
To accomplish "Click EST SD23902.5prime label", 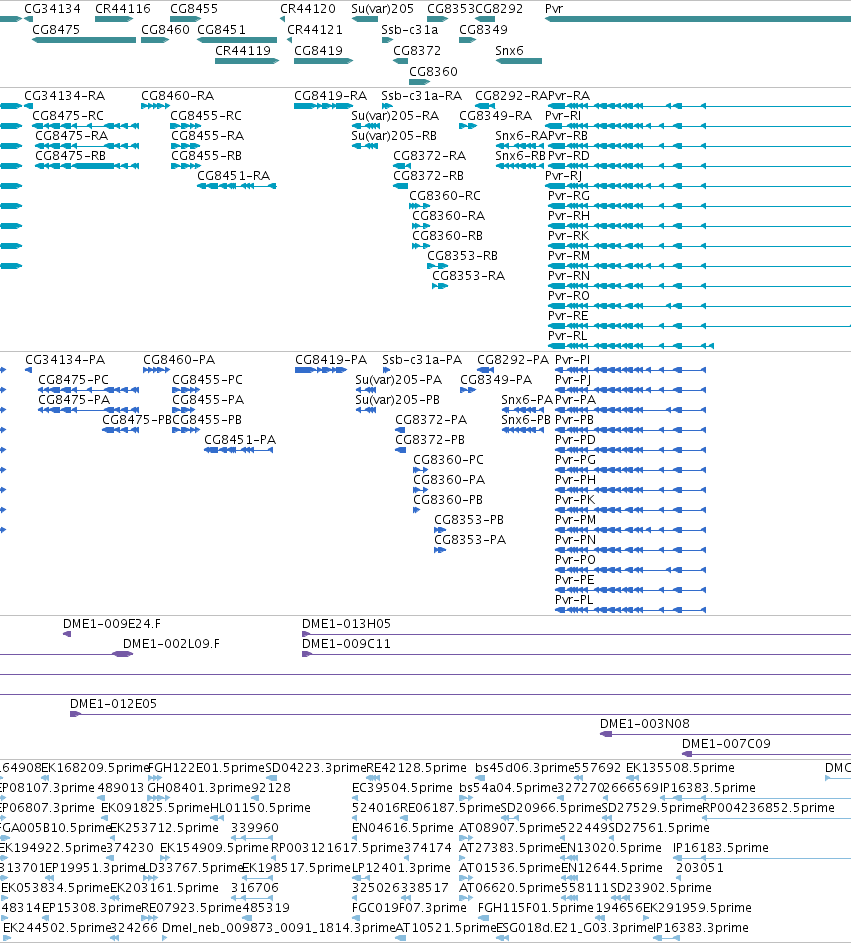I will [660, 888].
